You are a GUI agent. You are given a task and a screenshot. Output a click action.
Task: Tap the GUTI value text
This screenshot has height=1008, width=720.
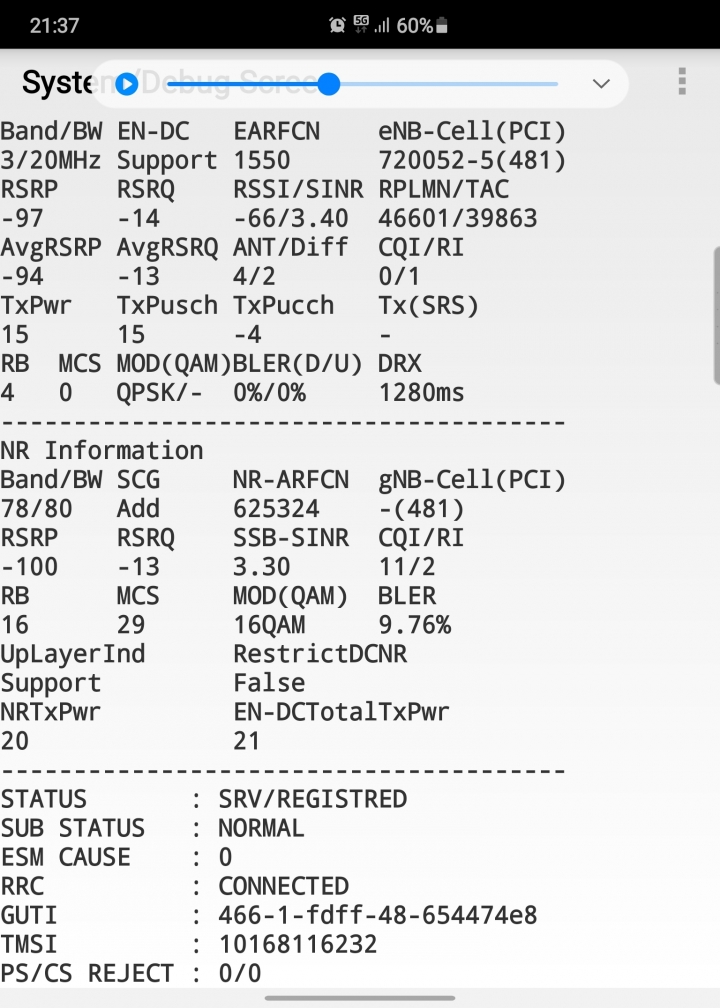(377, 915)
